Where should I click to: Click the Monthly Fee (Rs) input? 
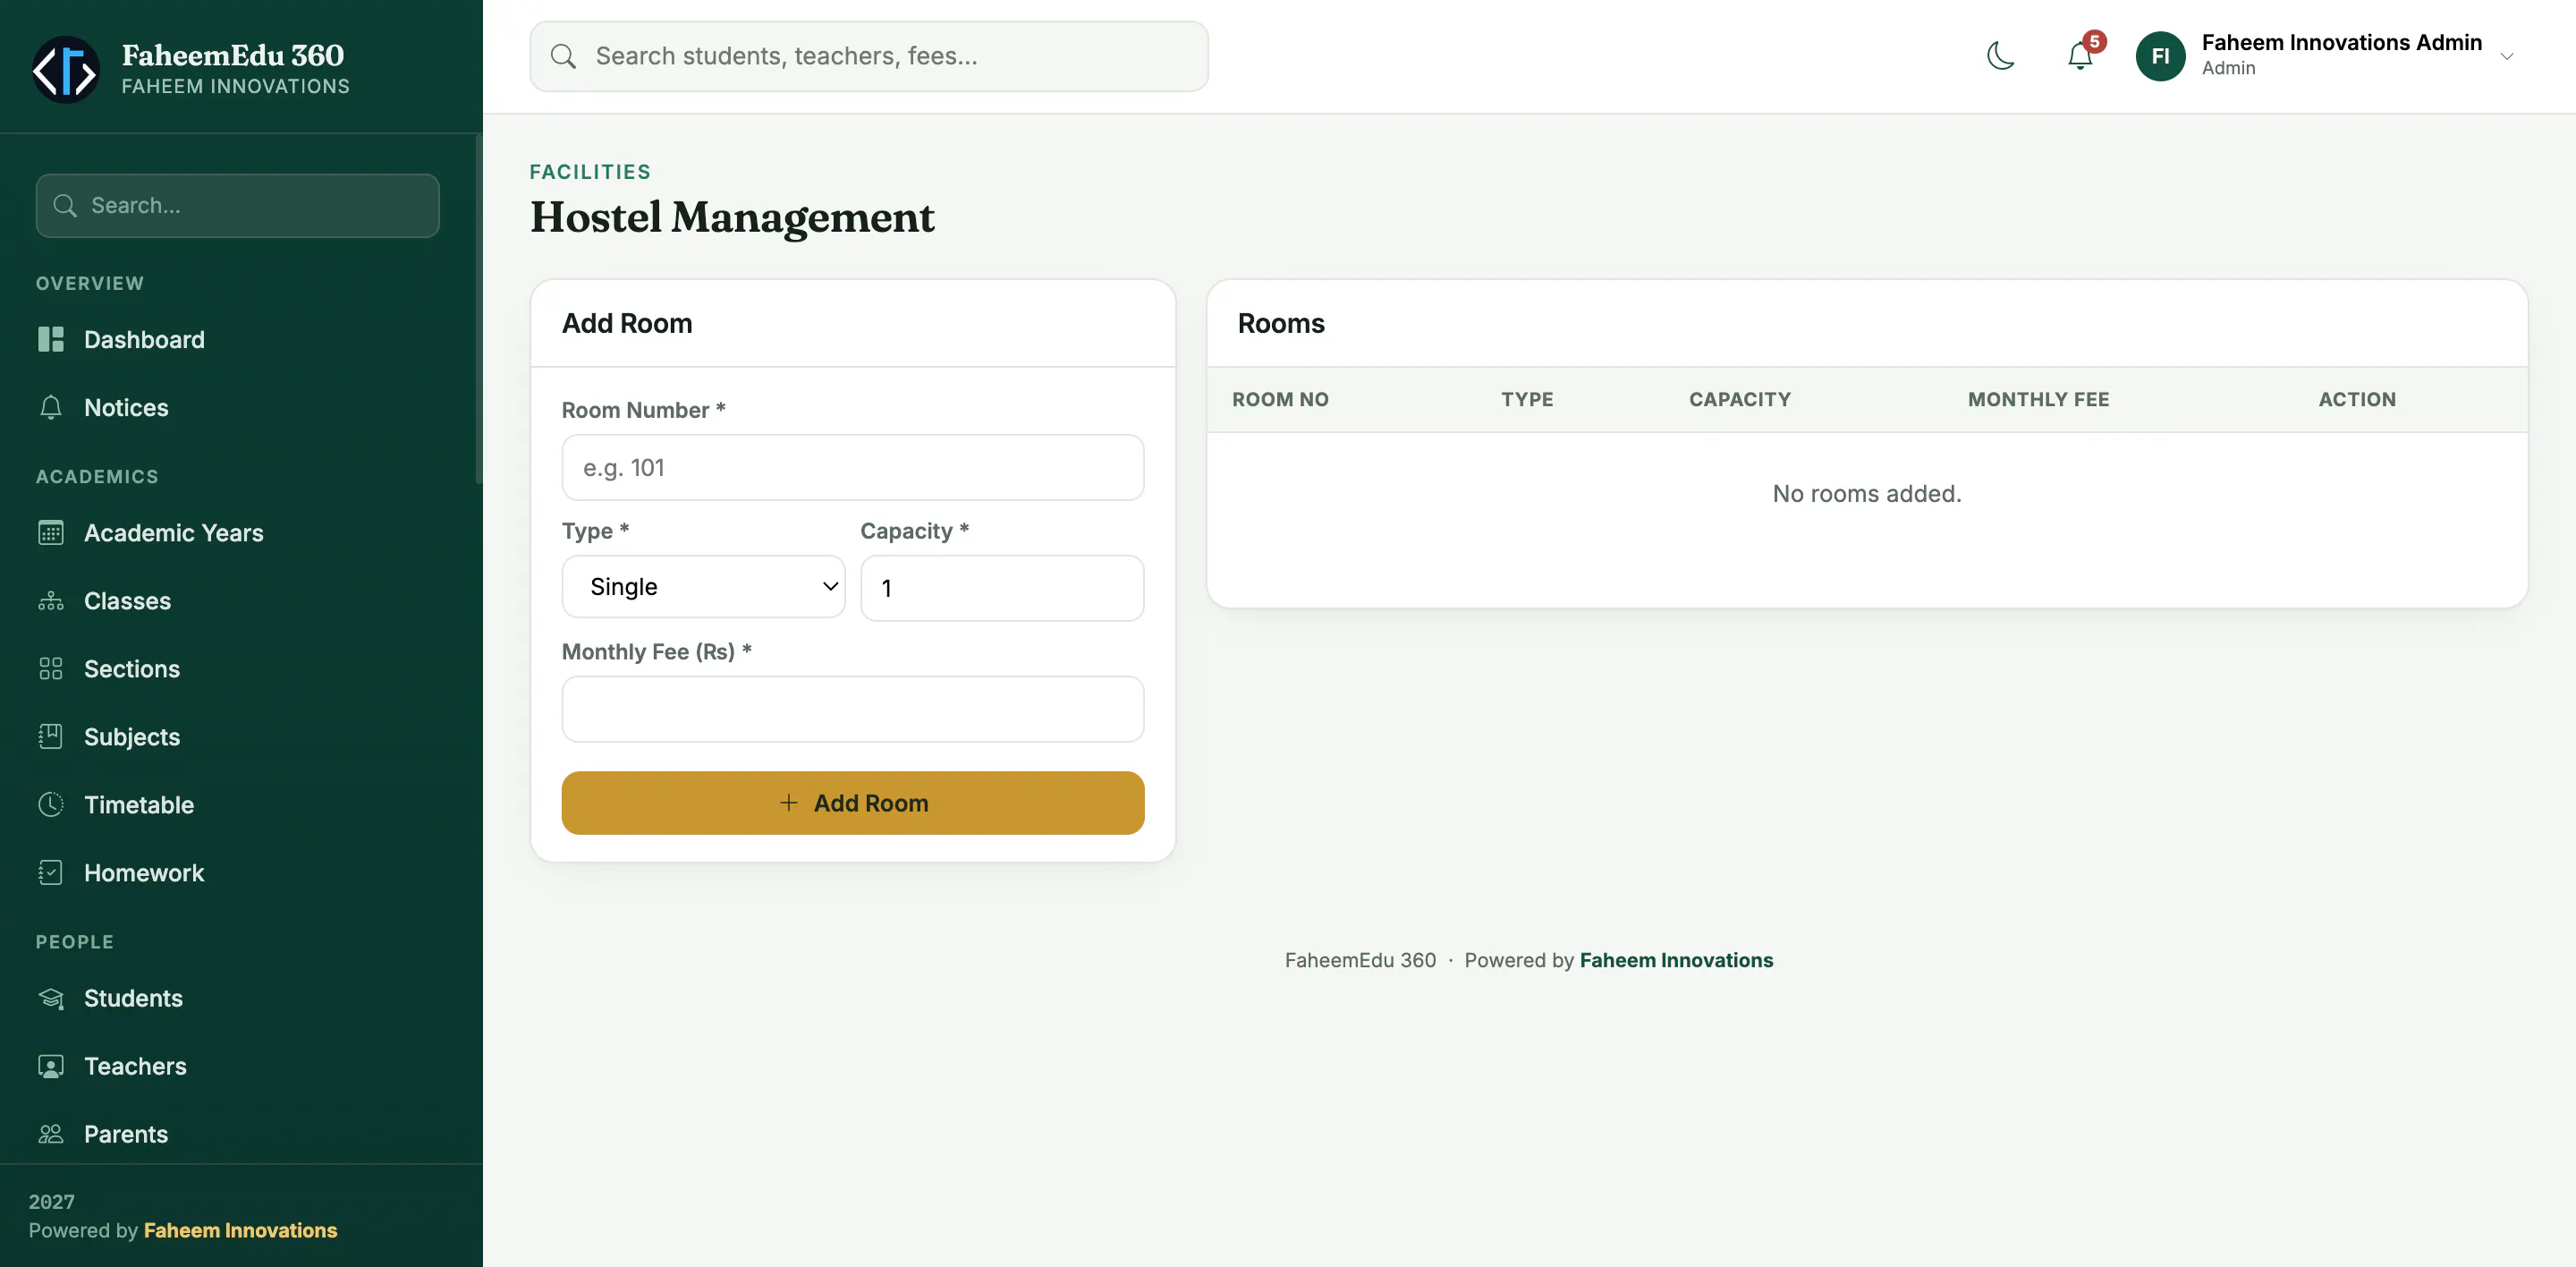[x=853, y=709]
